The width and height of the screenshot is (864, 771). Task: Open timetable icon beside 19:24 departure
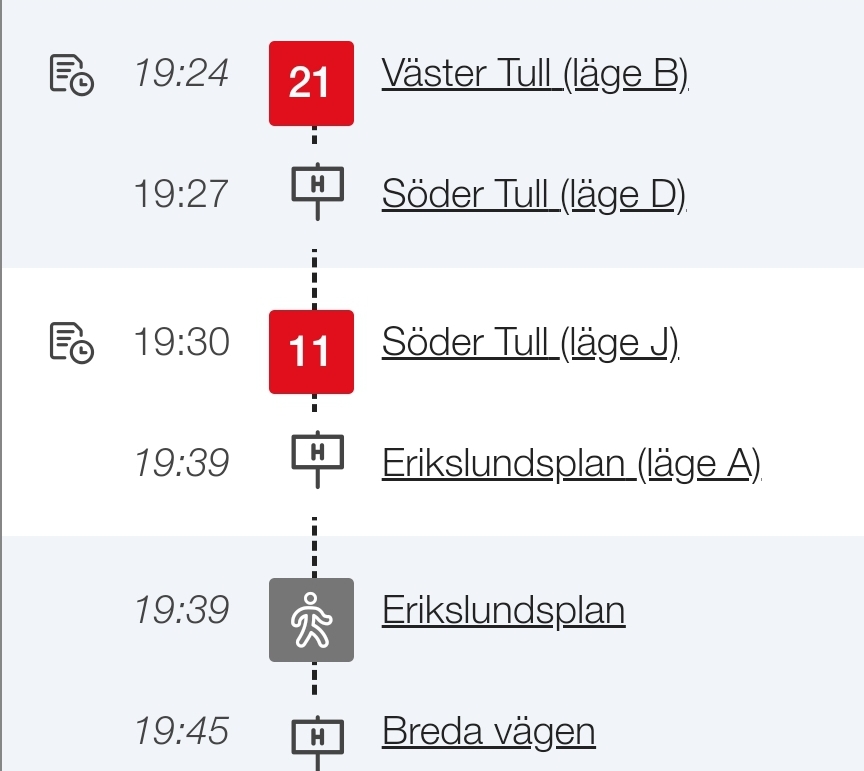pyautogui.click(x=72, y=75)
